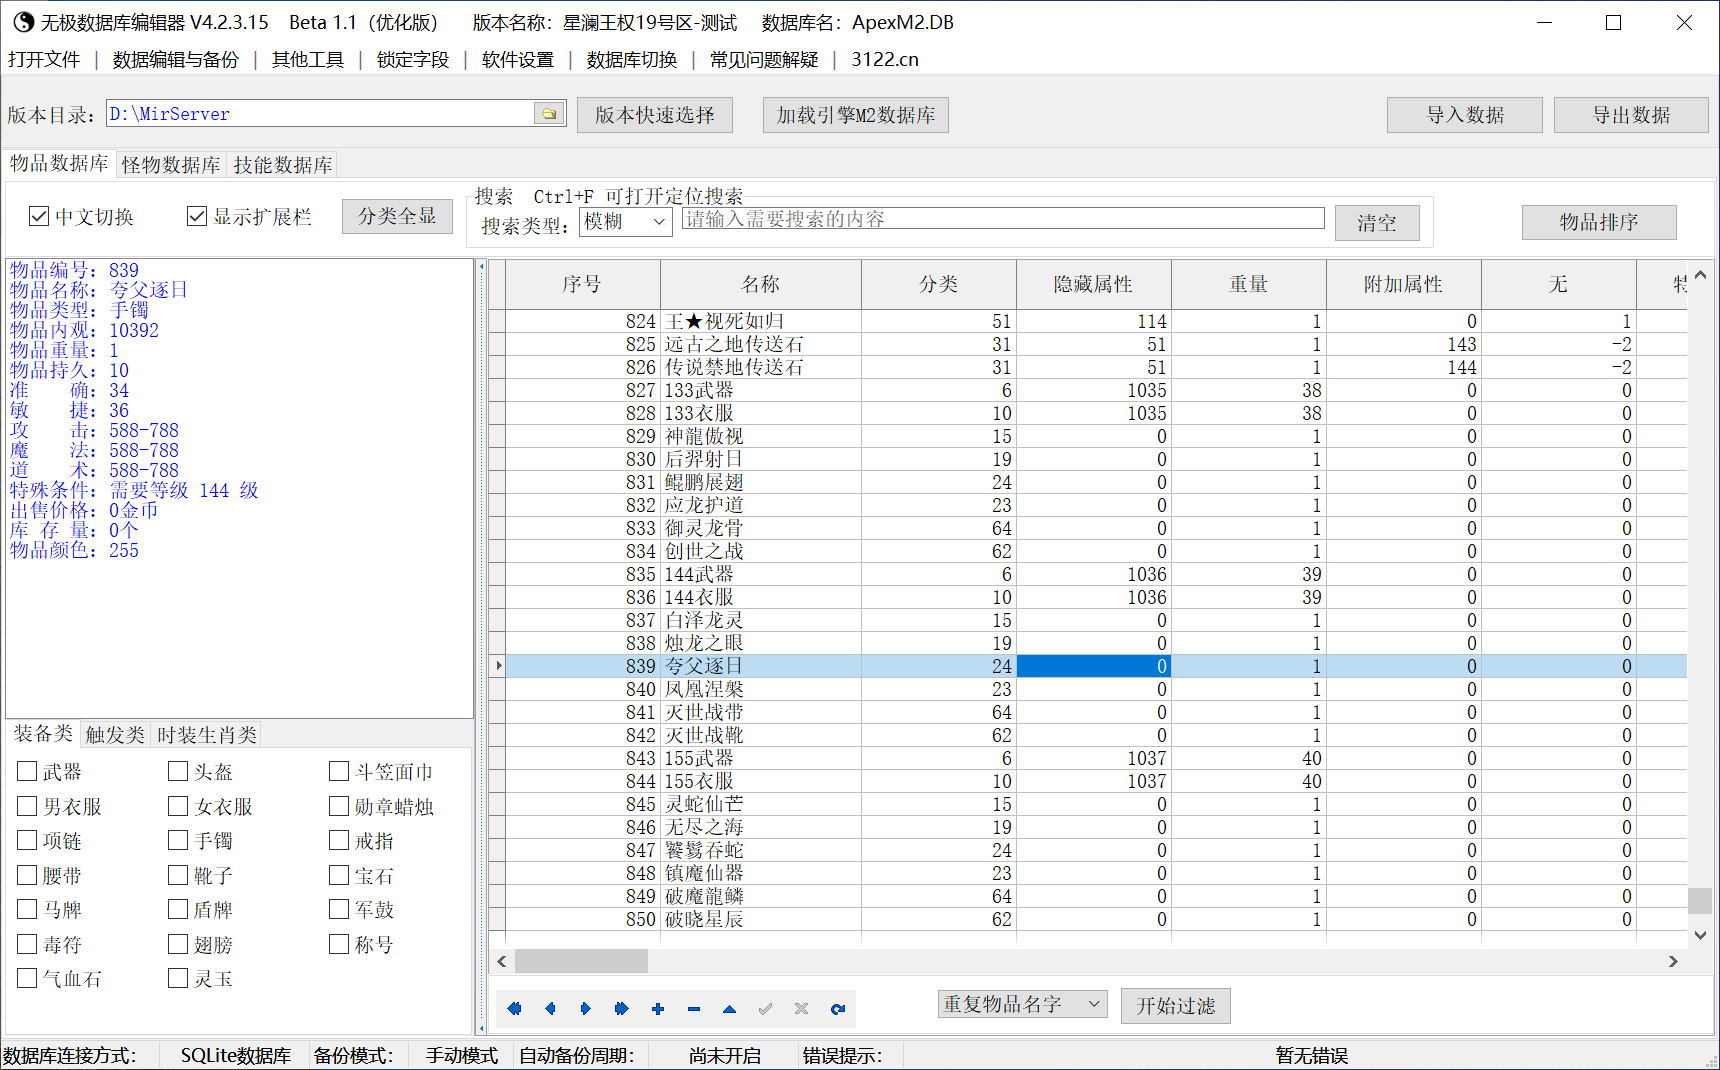This screenshot has height=1070, width=1720.
Task: Toggle 中文切换 checkbox
Action: [39, 216]
